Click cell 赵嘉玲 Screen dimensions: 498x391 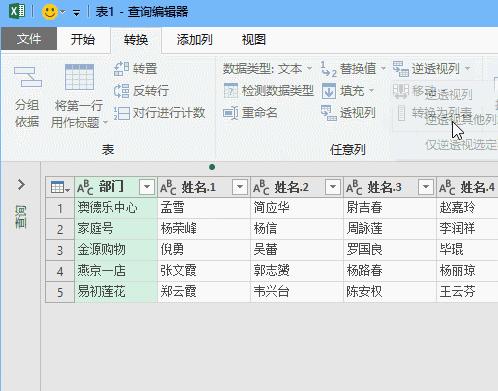click(467, 208)
